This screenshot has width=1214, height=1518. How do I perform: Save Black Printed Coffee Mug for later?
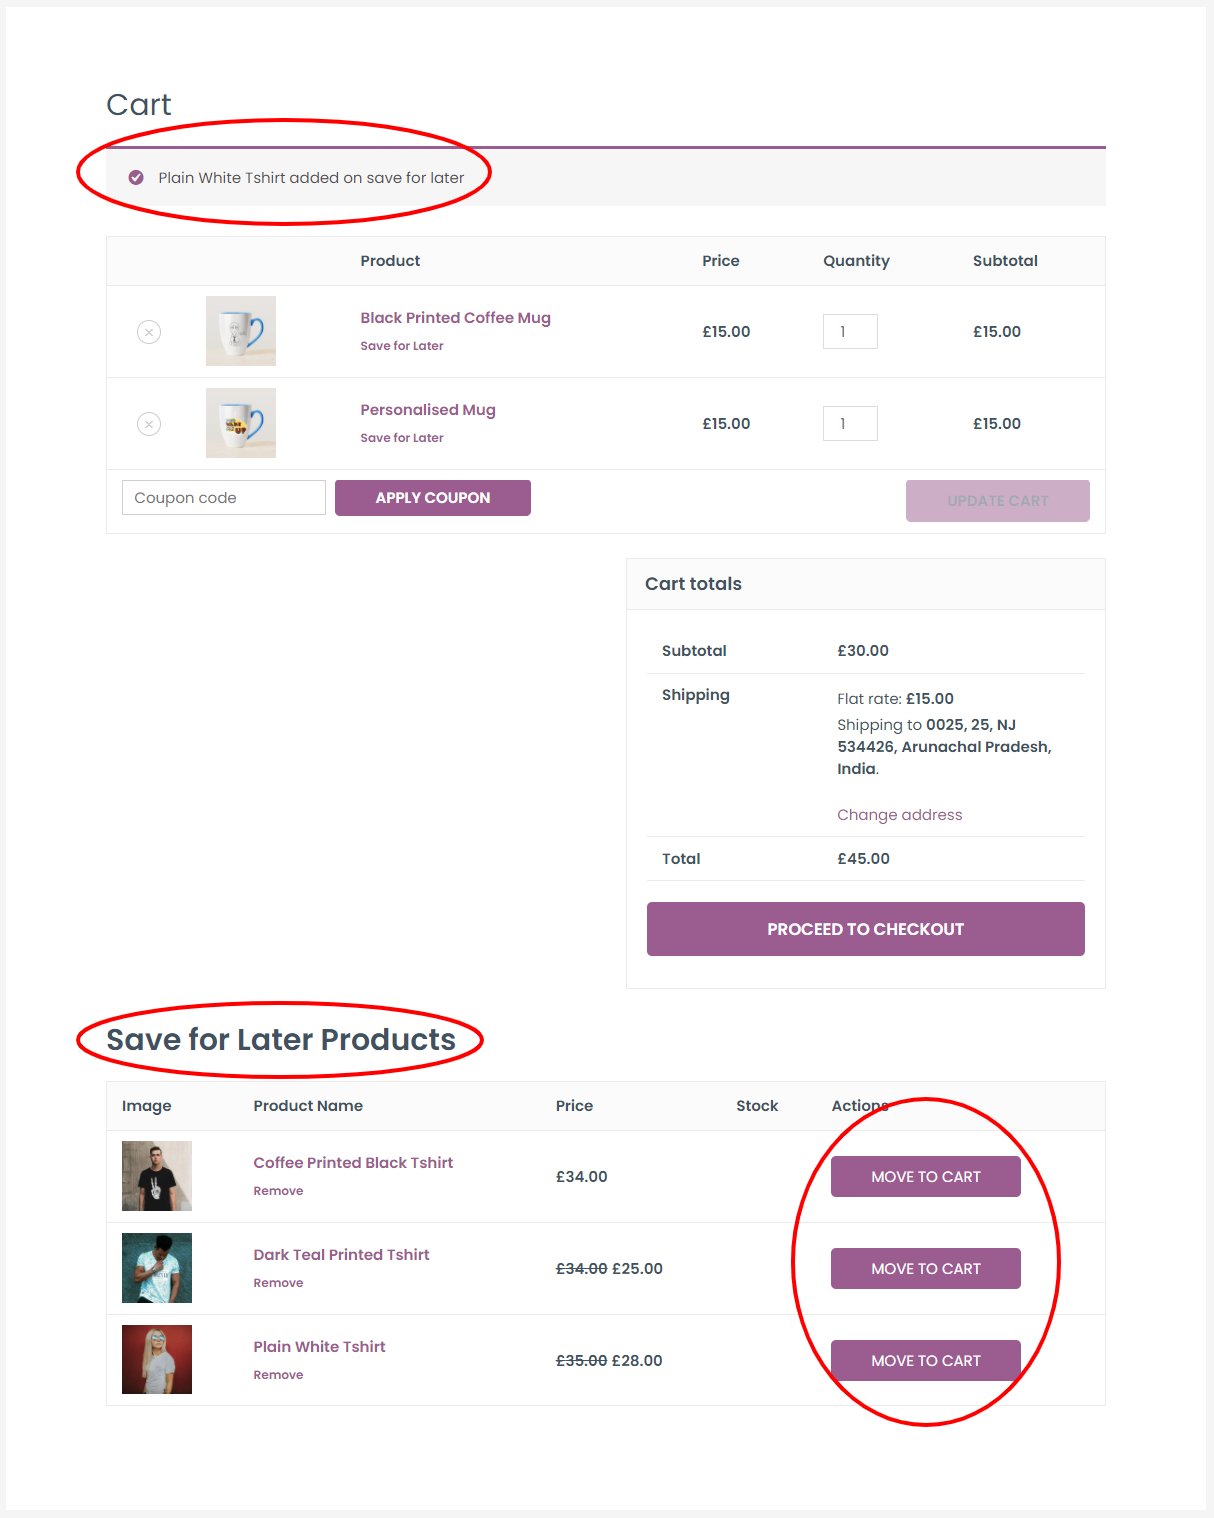coord(402,346)
